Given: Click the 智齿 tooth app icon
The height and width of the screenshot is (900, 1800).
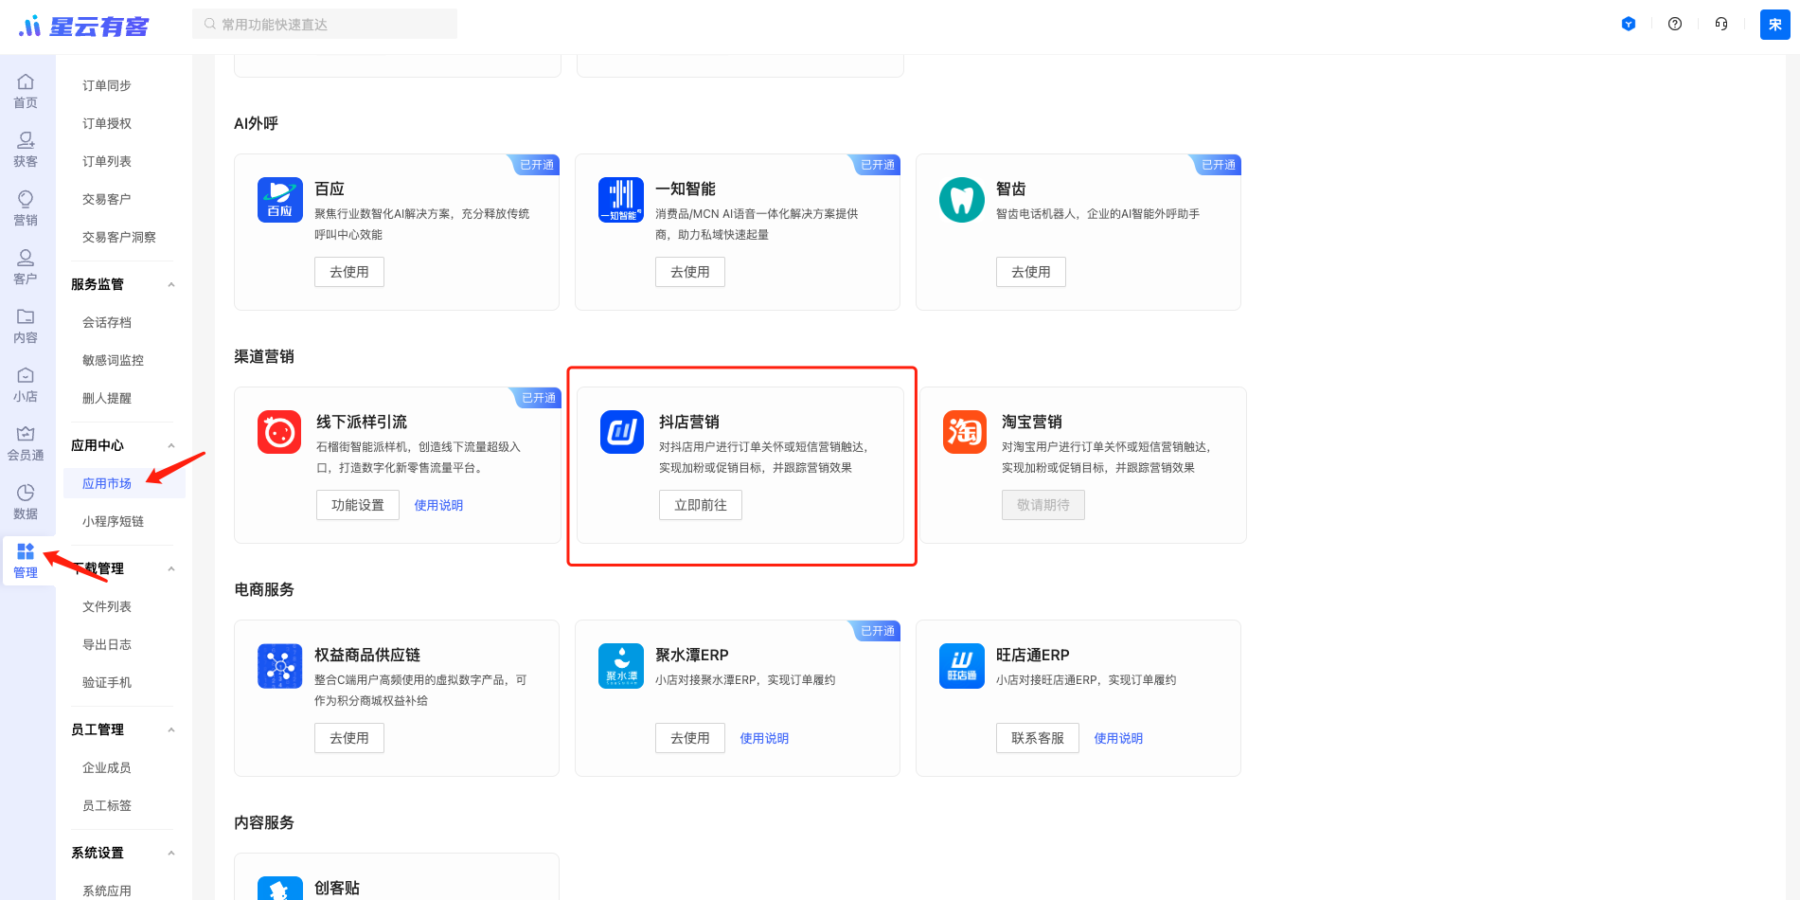Looking at the screenshot, I should (x=962, y=200).
